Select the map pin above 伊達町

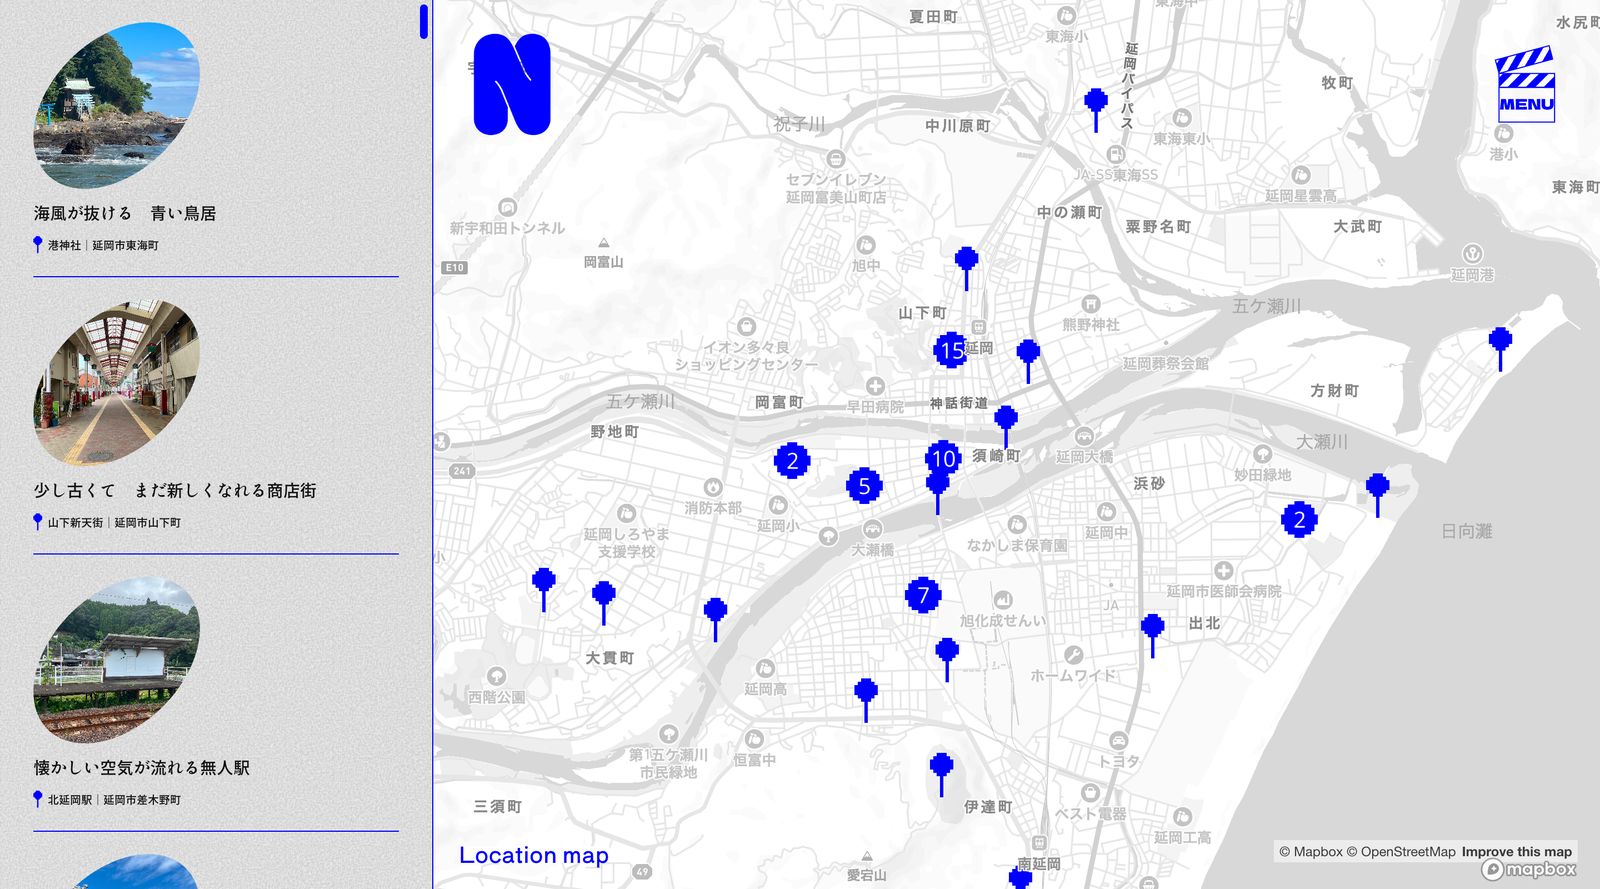click(x=941, y=774)
